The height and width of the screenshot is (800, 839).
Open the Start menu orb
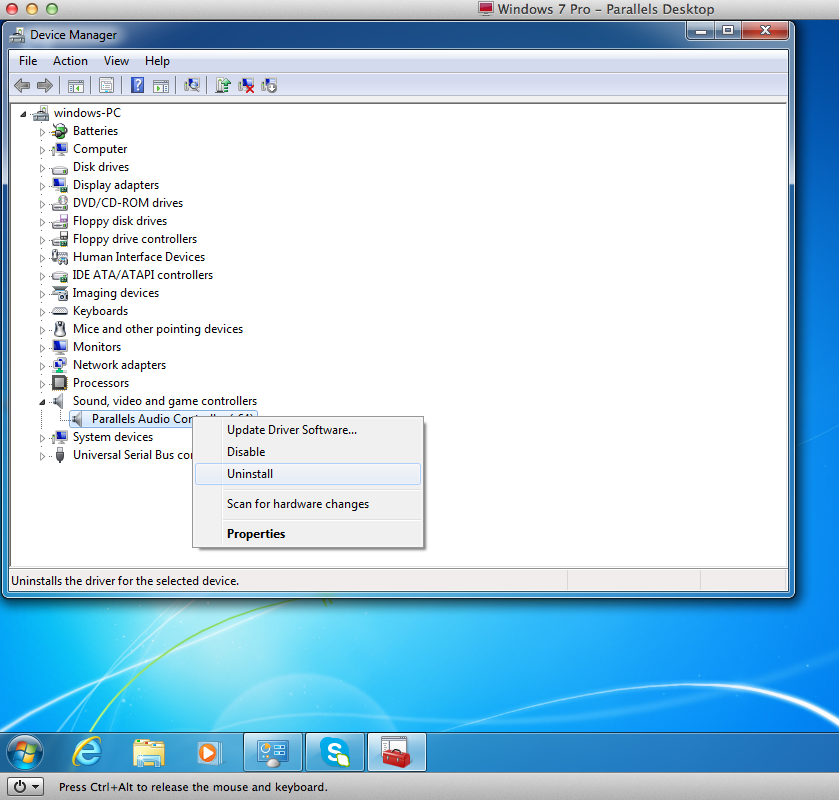(x=25, y=752)
